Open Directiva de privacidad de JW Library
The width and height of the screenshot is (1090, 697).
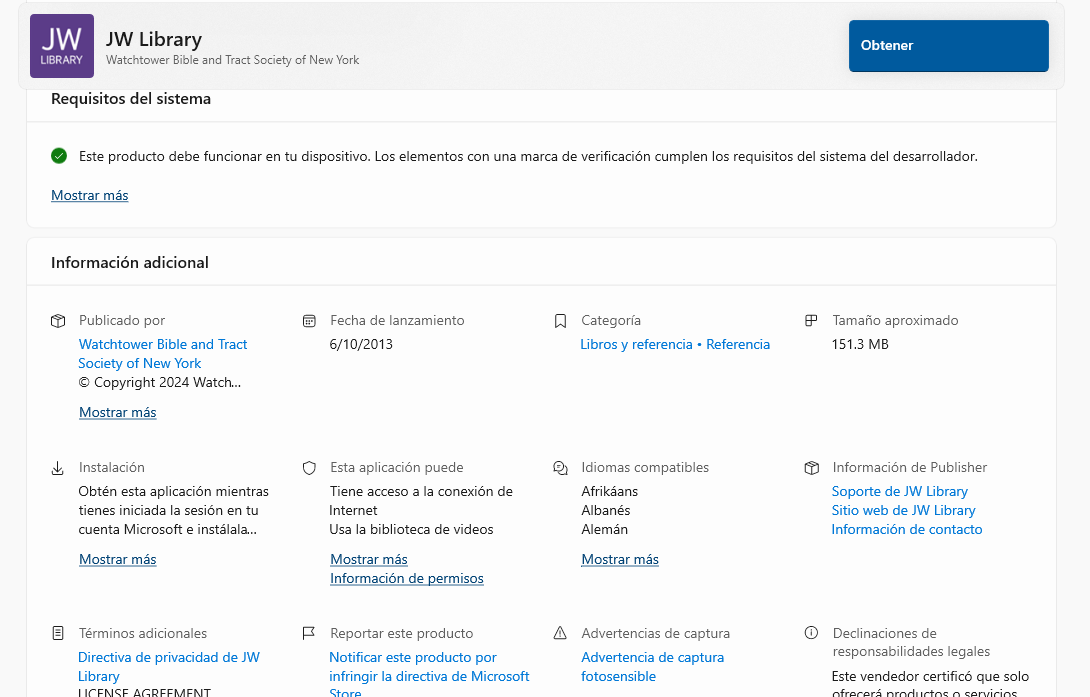[169, 666]
